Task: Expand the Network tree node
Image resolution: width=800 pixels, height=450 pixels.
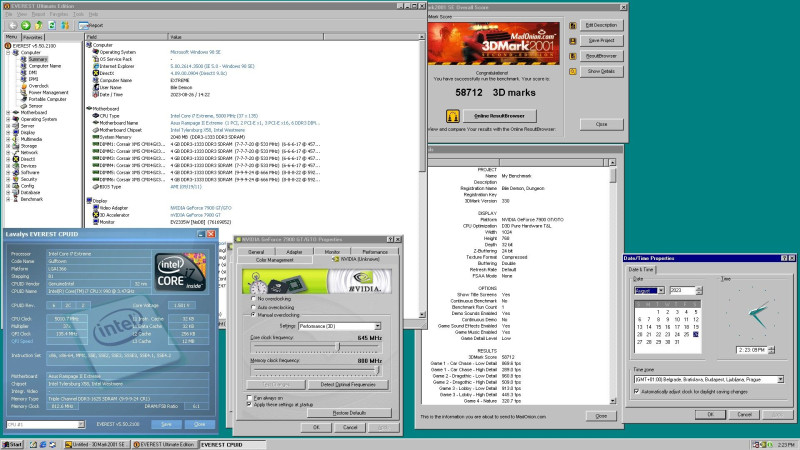Action: tap(8, 152)
